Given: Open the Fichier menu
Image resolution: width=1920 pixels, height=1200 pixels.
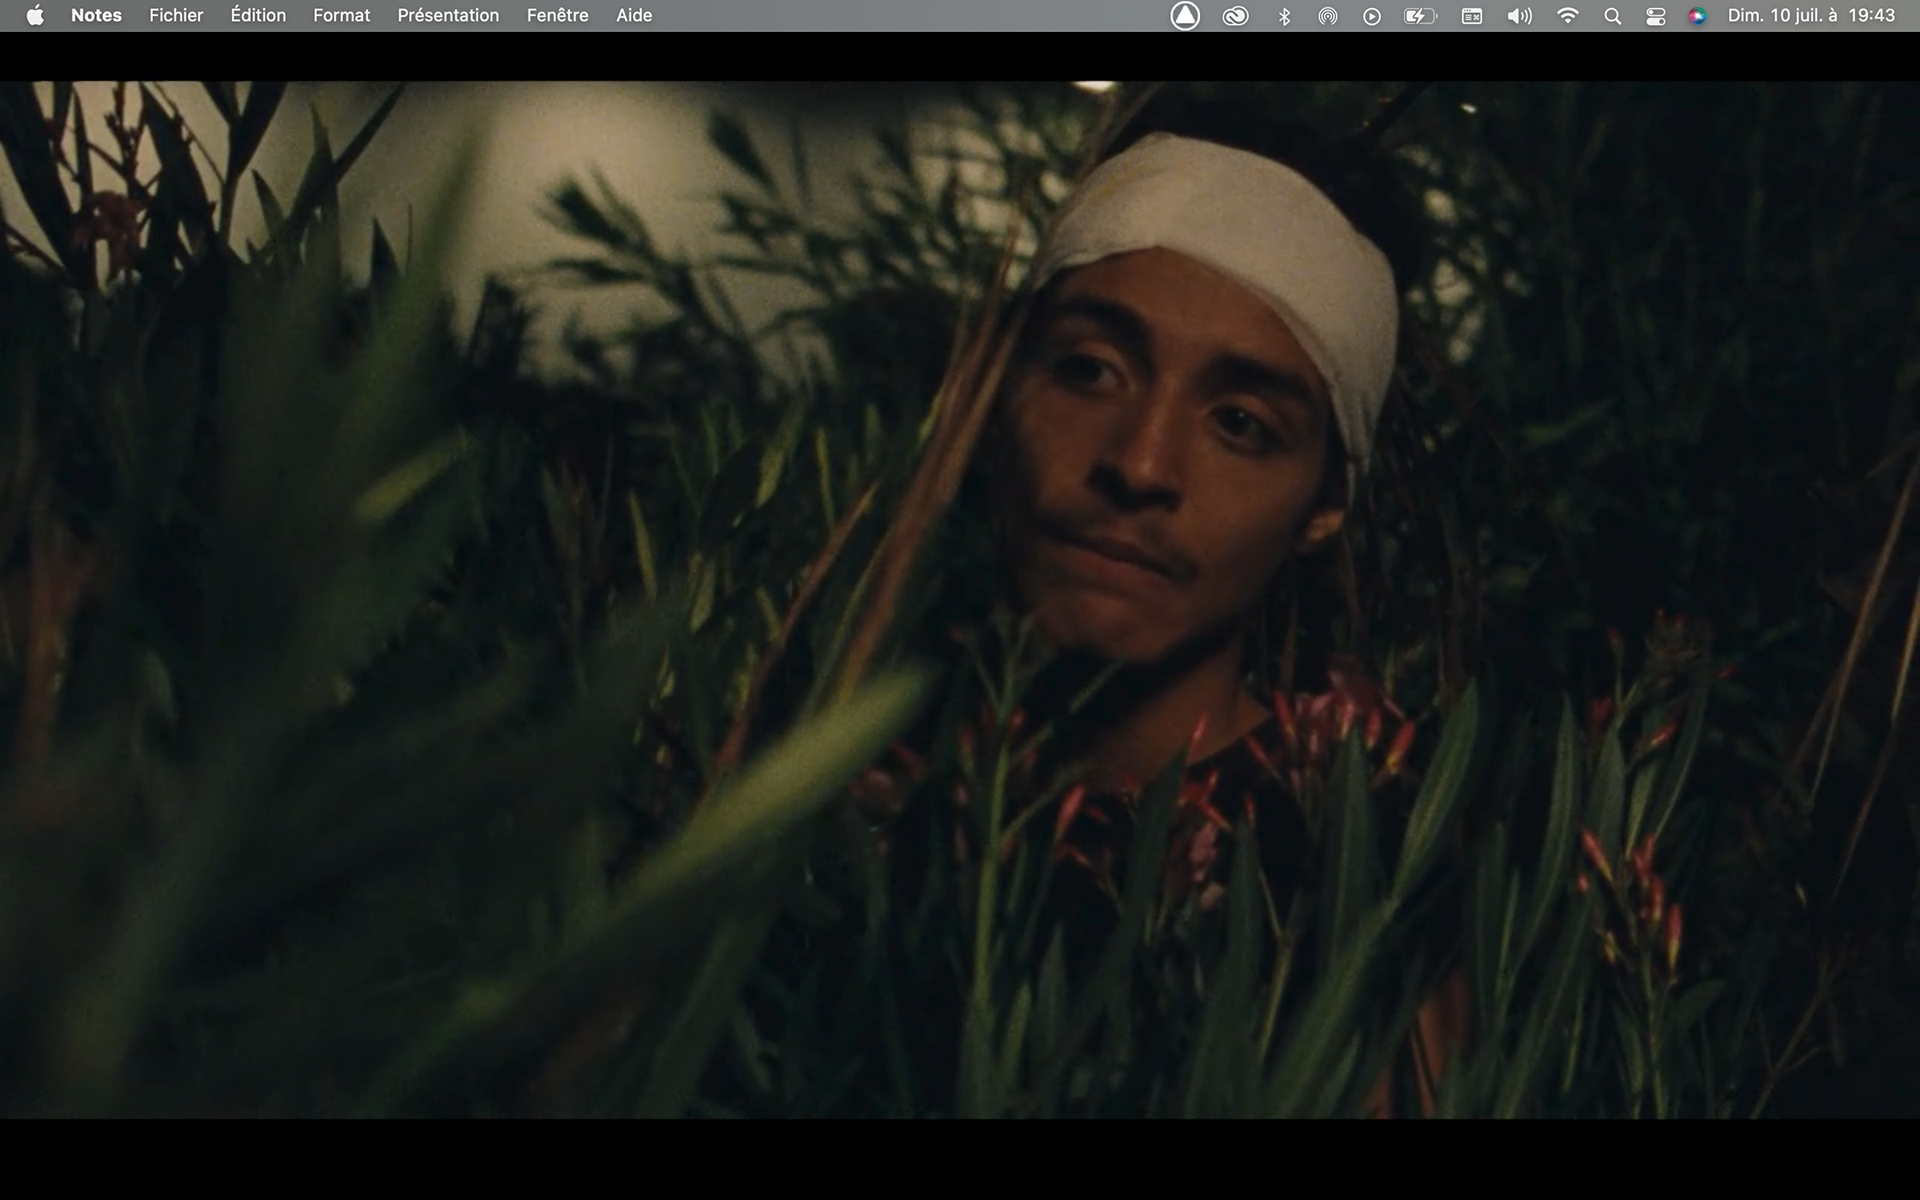Looking at the screenshot, I should point(176,15).
